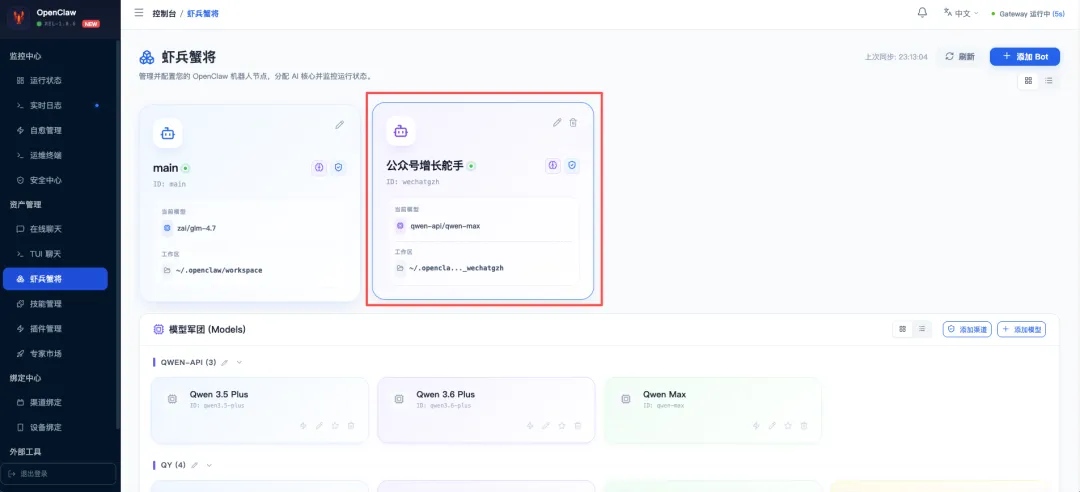Star the Qwen 3.5 Plus model
1080x492 pixels.
point(335,426)
